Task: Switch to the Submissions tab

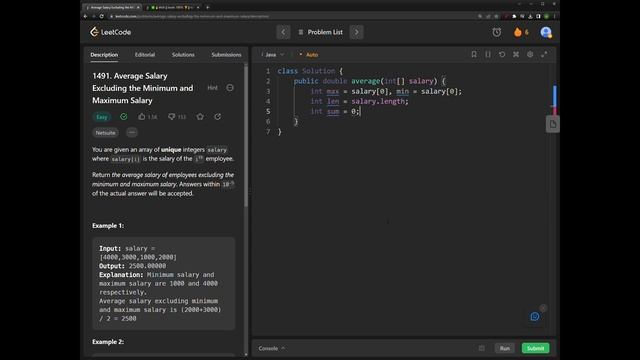Action: (226, 55)
